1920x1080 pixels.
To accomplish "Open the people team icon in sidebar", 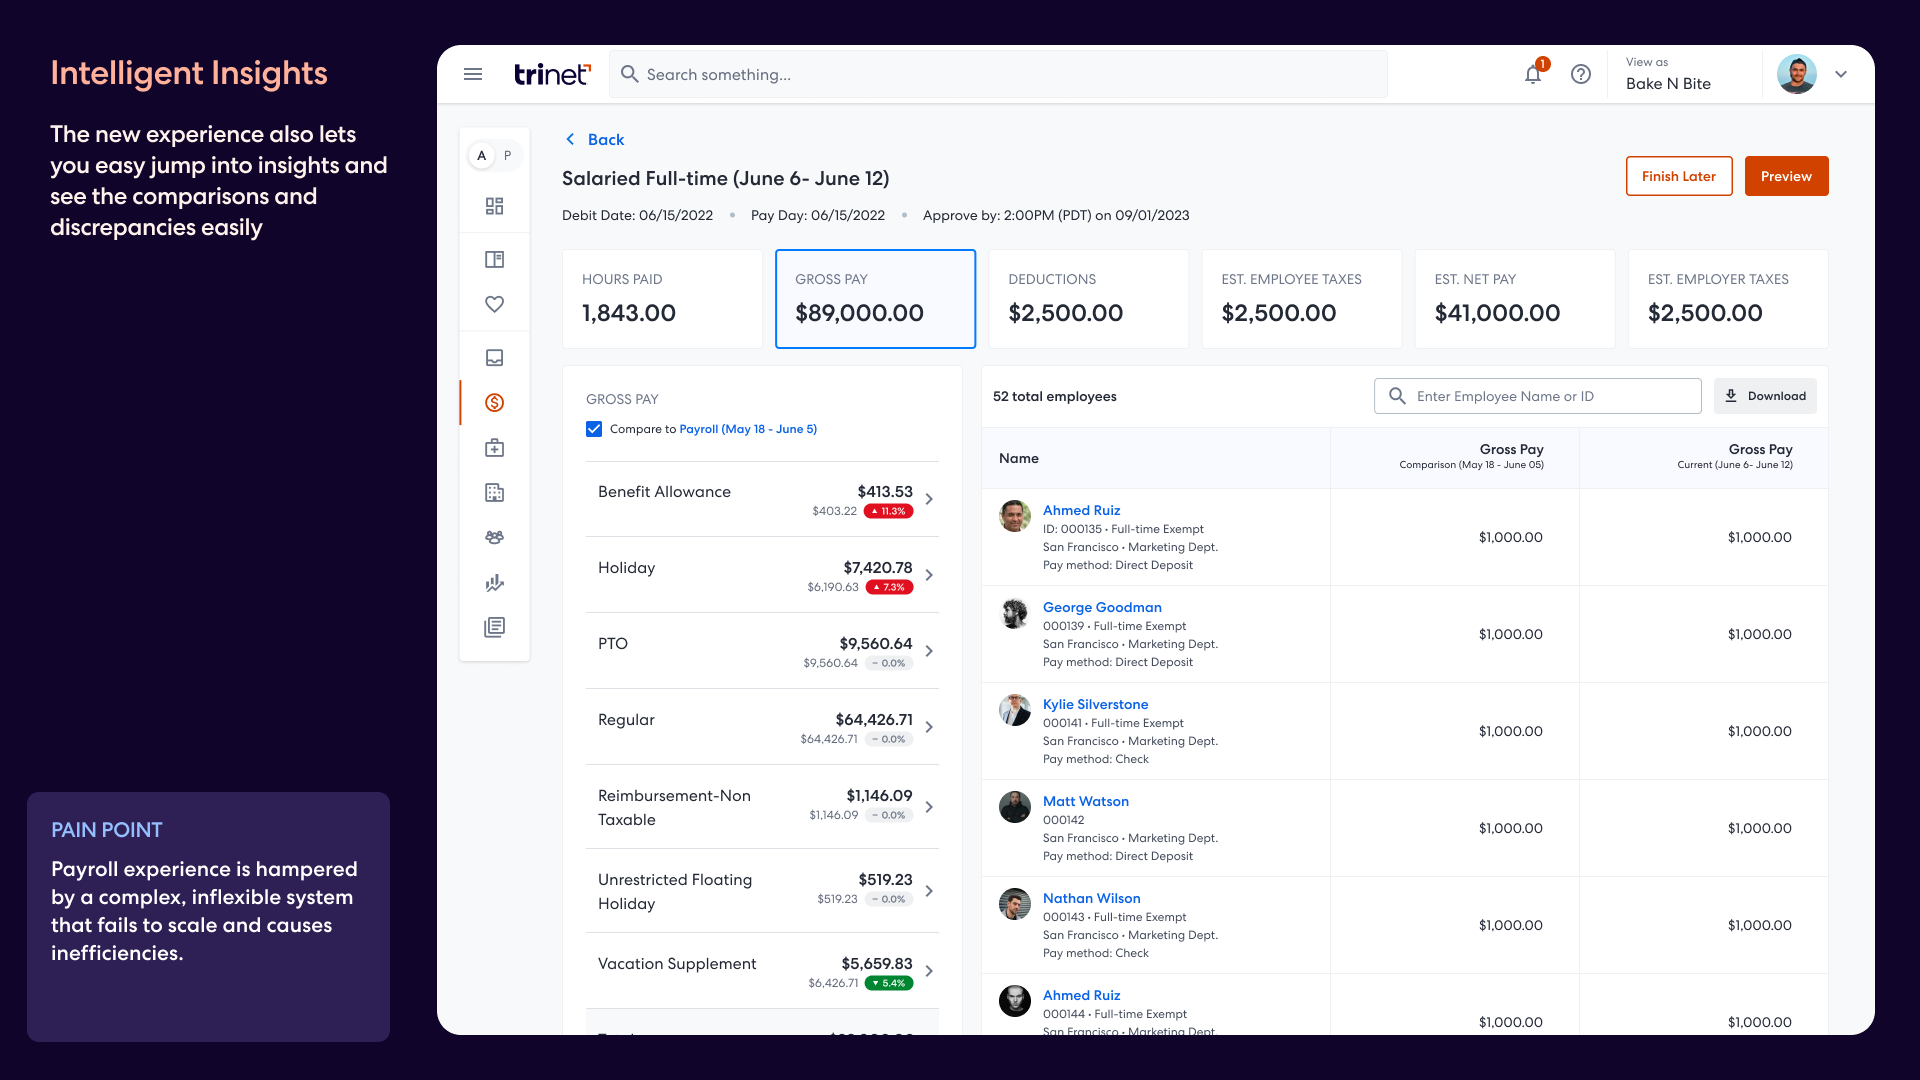I will (x=494, y=537).
